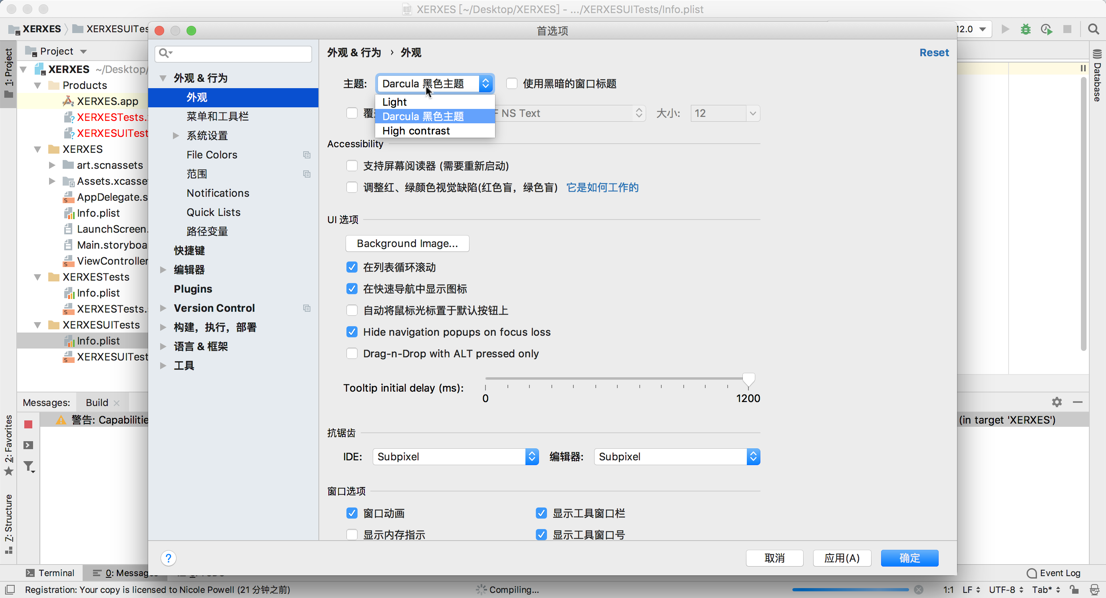Click the lock icon in the status bar
The image size is (1106, 598).
[1074, 590]
